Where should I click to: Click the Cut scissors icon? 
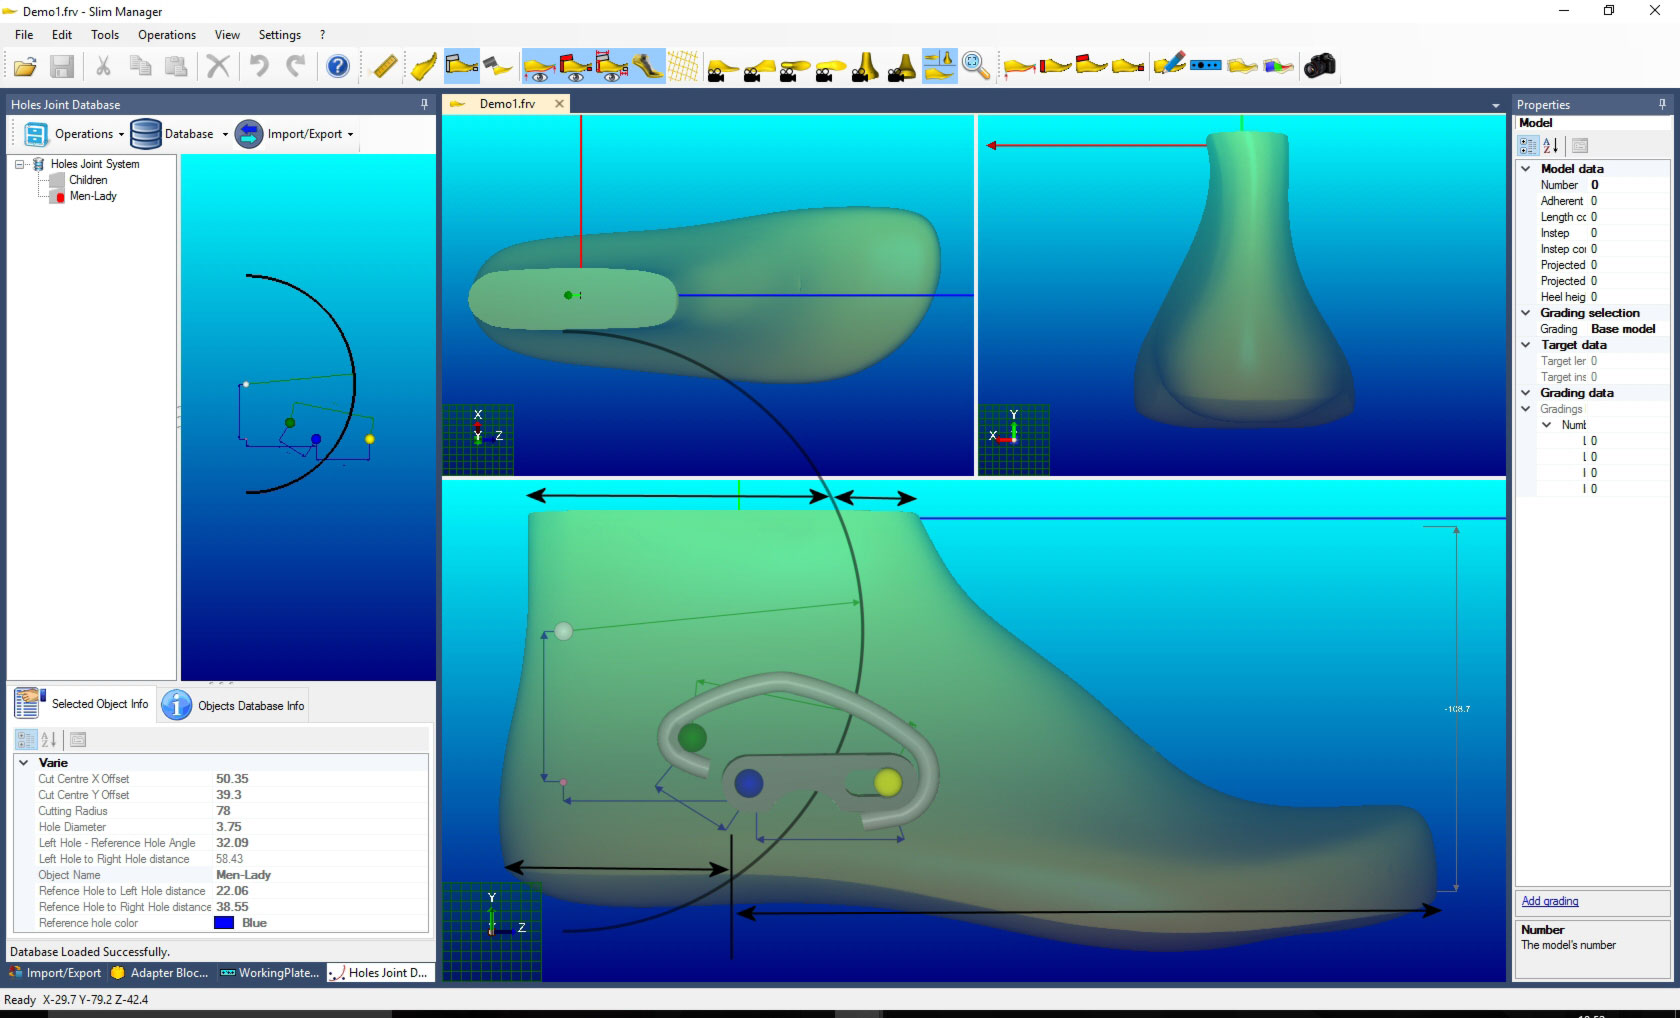pyautogui.click(x=103, y=67)
